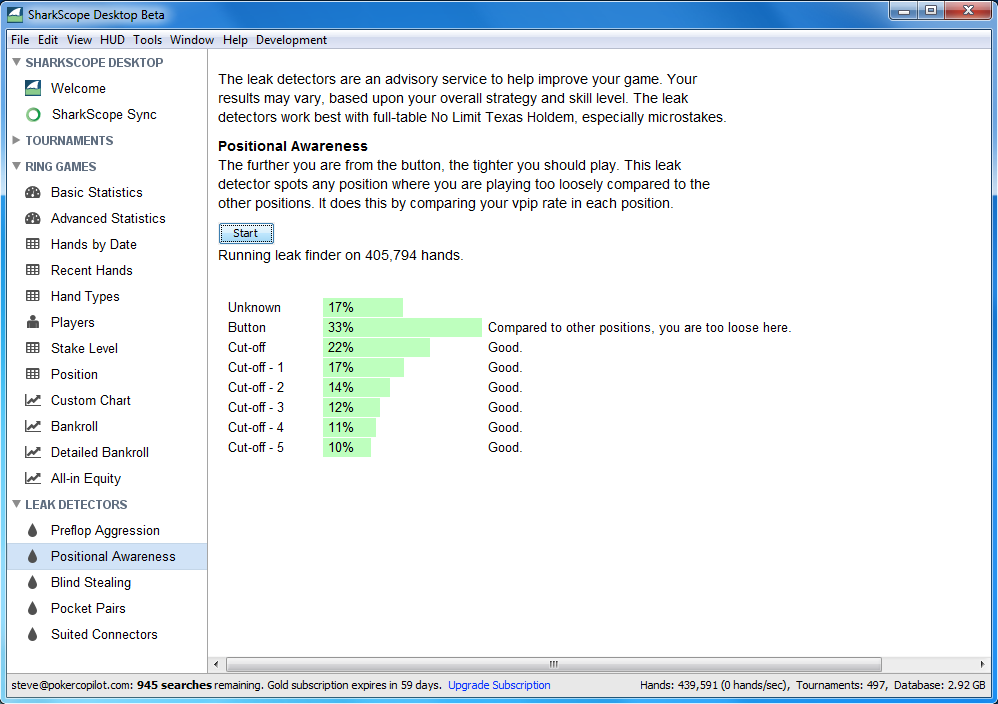Click the Cut-off - 3 12% bar
Viewport: 998px width, 704px height.
click(x=351, y=407)
